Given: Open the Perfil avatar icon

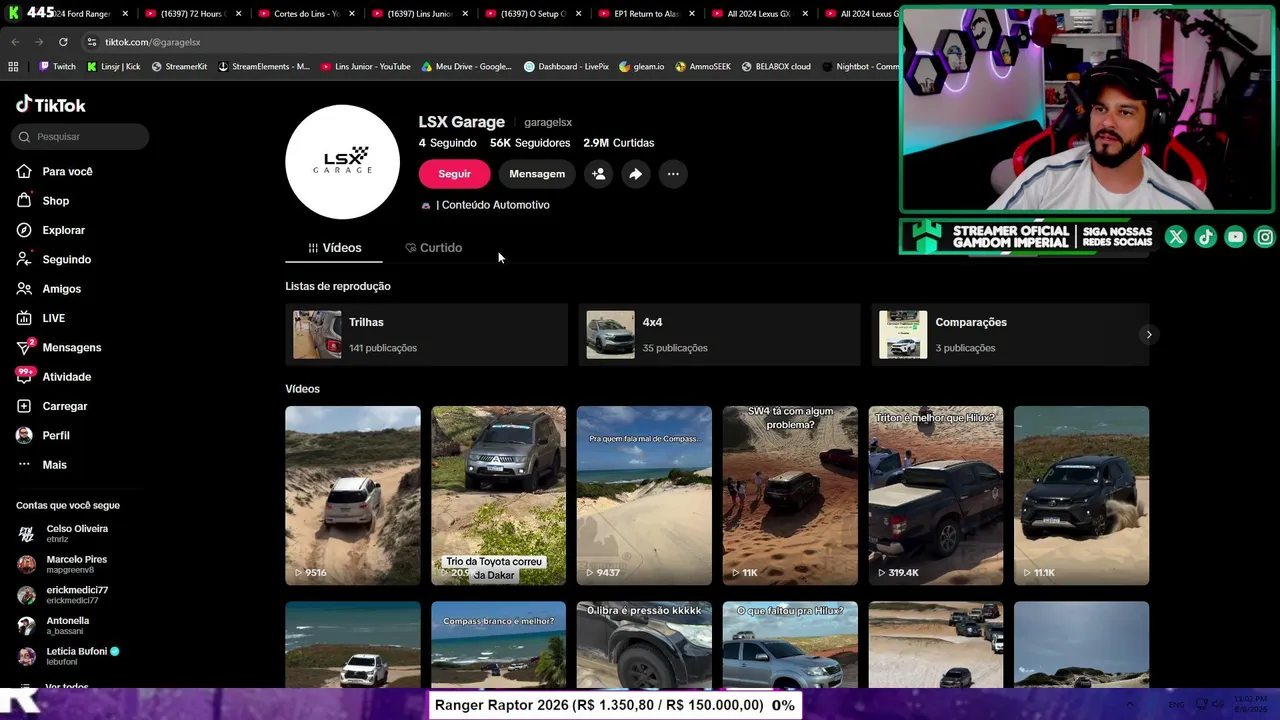Looking at the screenshot, I should coord(24,435).
